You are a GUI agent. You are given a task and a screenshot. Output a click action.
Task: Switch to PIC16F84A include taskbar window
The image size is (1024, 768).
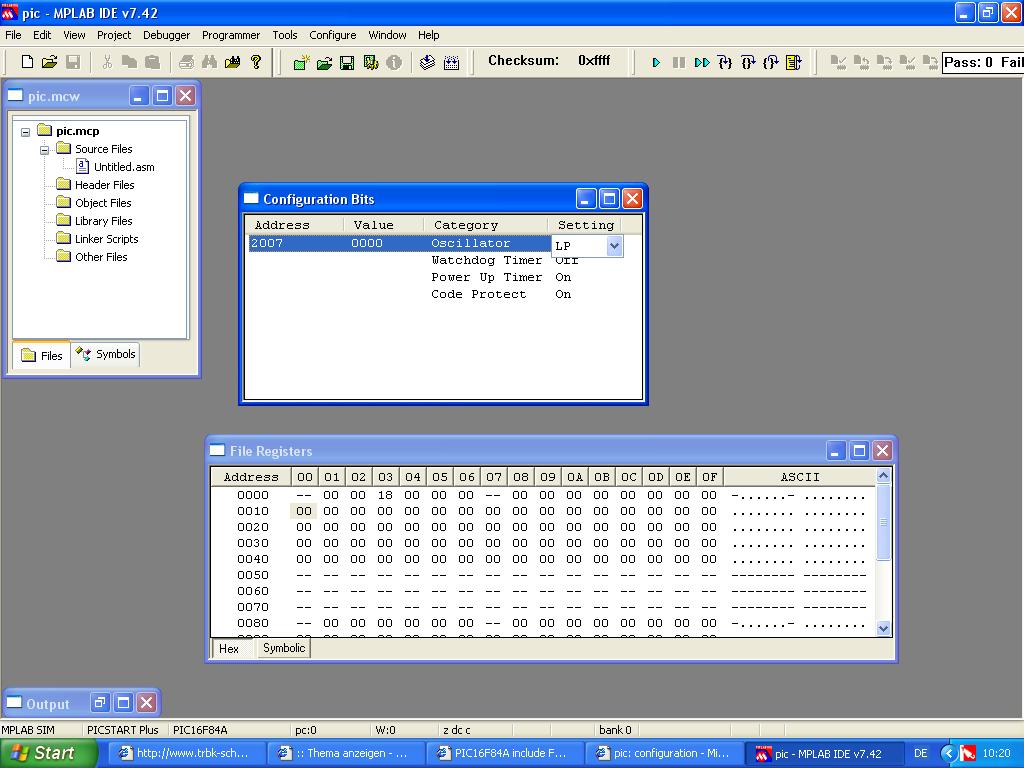click(x=503, y=754)
